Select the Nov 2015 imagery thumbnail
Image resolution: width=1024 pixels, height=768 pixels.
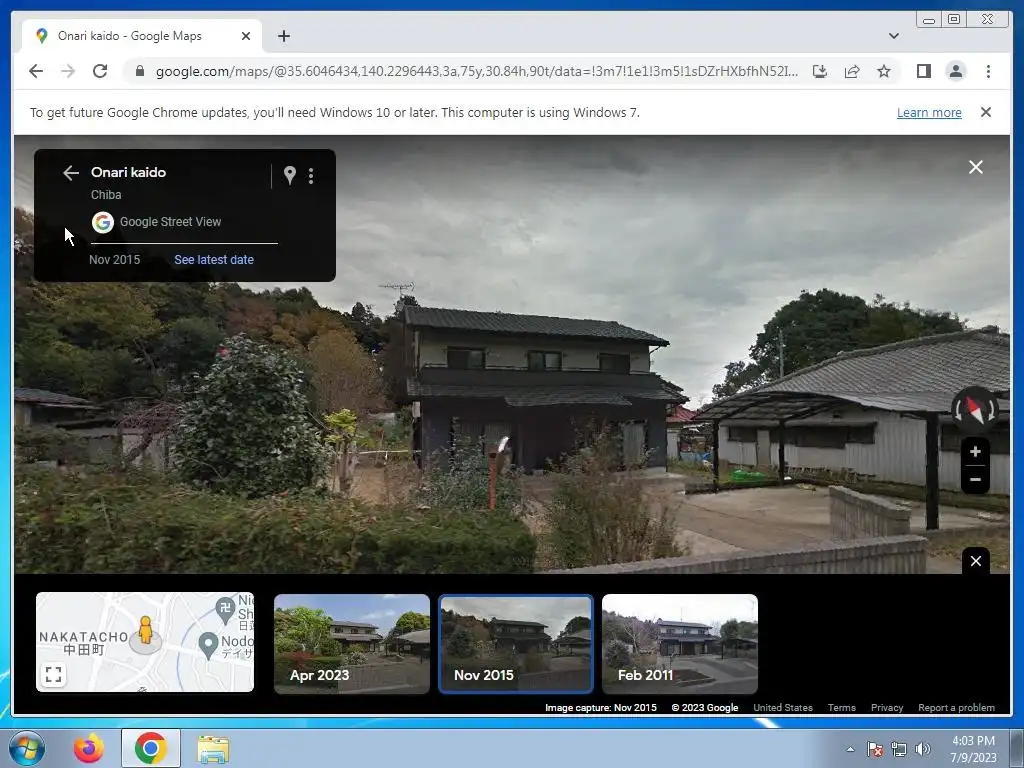tap(516, 643)
